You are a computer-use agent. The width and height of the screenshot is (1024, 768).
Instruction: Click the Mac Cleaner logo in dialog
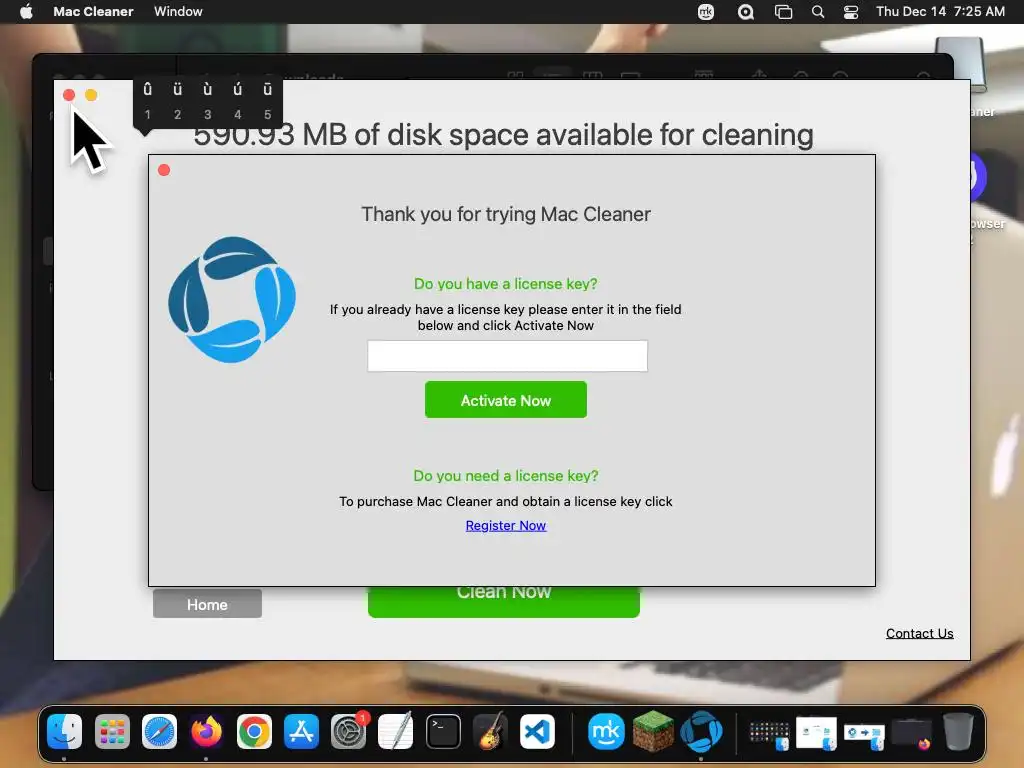pos(232,300)
